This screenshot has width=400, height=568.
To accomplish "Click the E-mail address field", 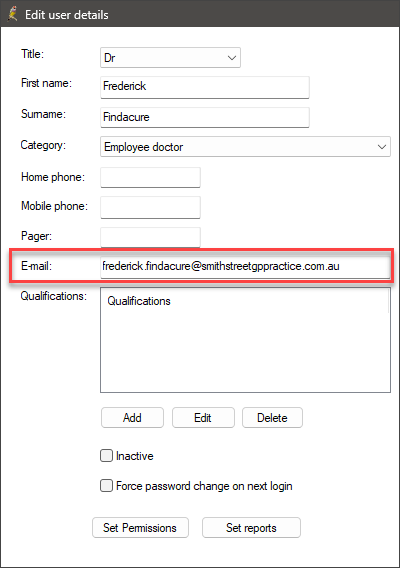I will 245,267.
